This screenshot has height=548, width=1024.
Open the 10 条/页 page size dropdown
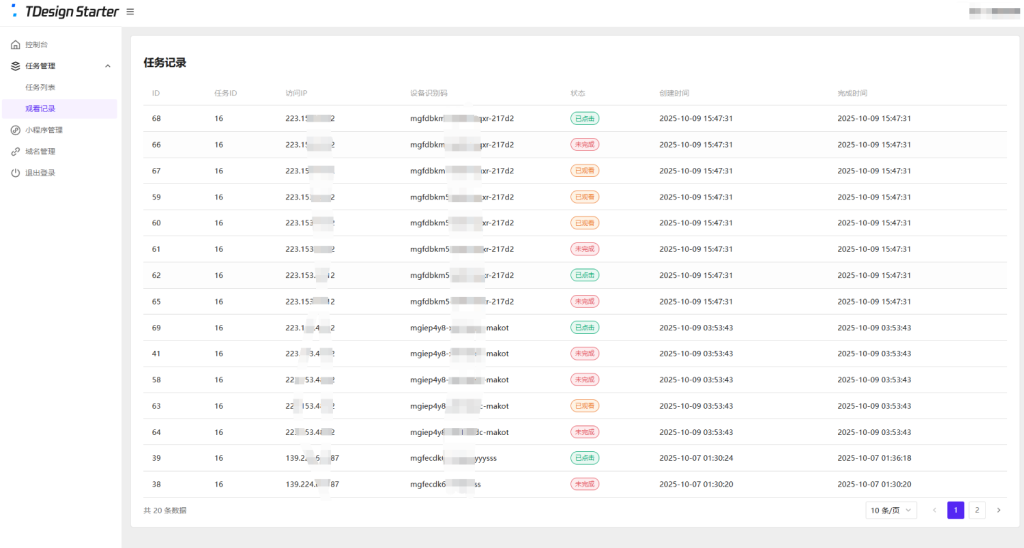(890, 510)
